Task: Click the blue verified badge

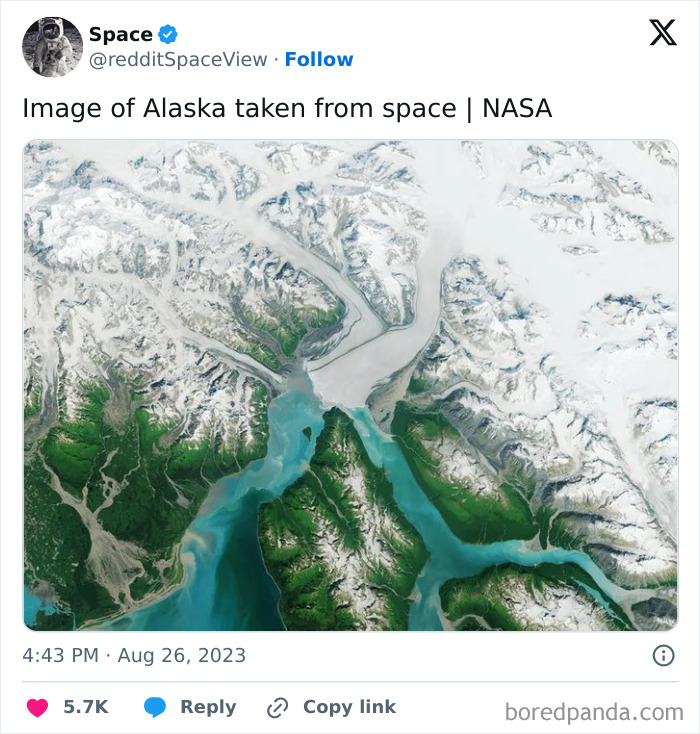Action: [x=169, y=34]
